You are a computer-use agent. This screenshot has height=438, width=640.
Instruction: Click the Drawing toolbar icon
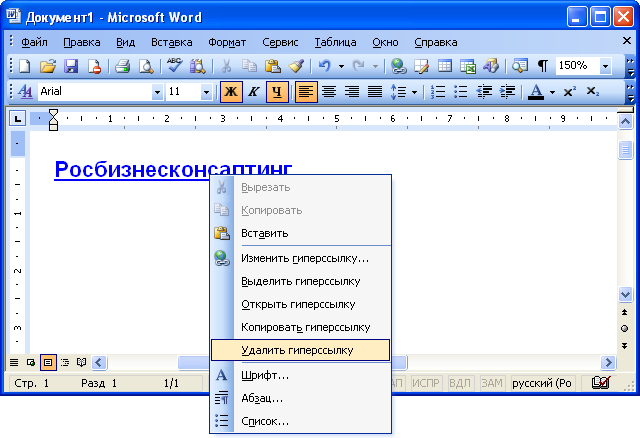[x=491, y=66]
